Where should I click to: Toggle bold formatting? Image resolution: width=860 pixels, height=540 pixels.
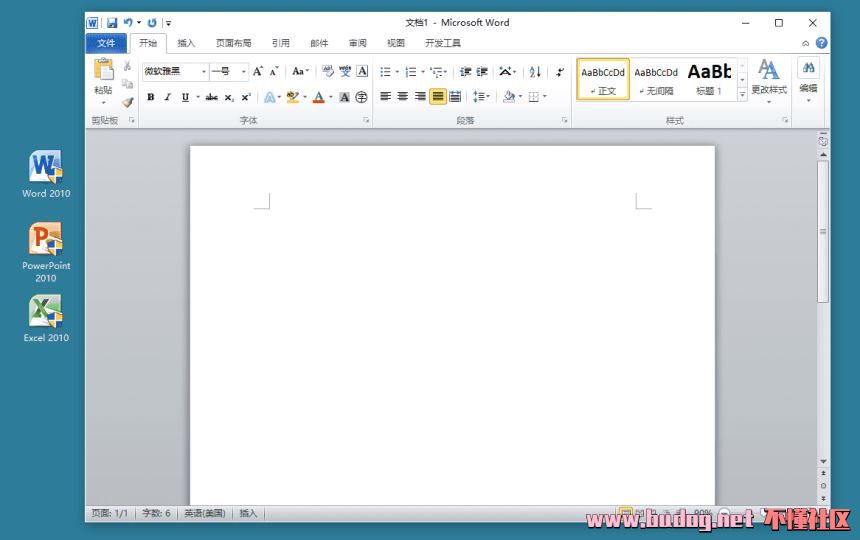(x=151, y=97)
